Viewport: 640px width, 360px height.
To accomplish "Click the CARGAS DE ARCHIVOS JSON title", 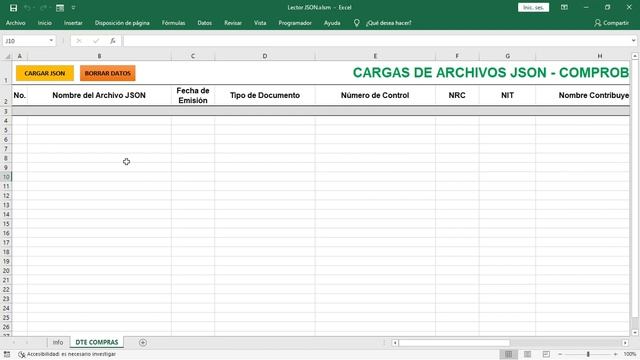I will 491,73.
